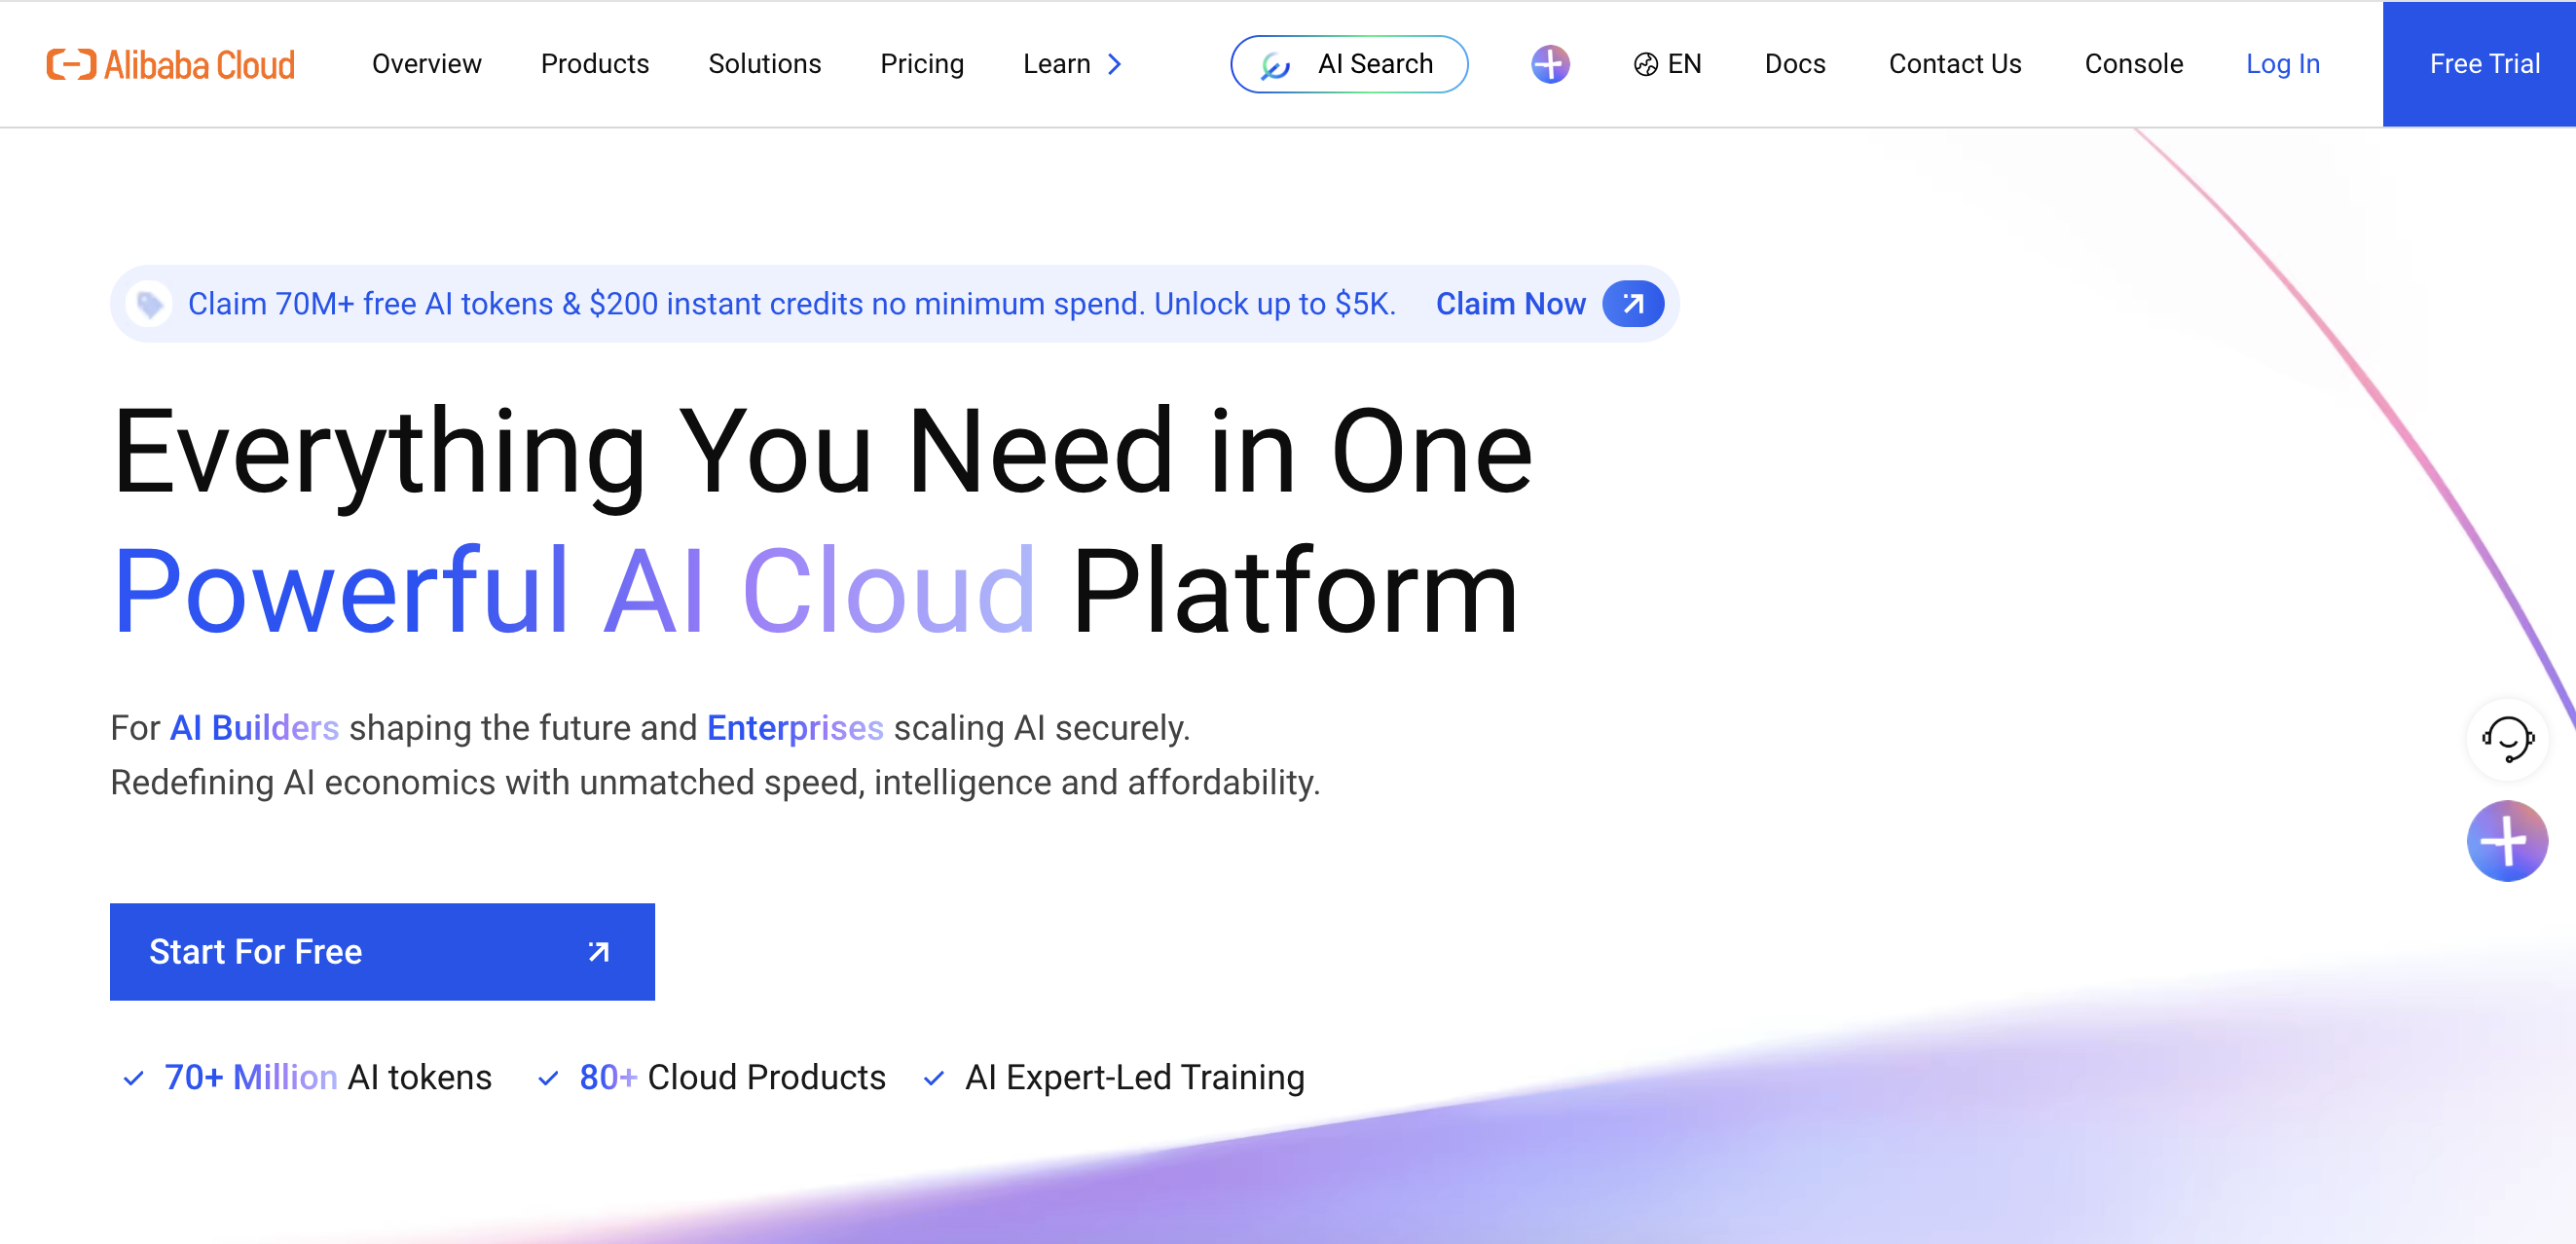Open the Docs link
Viewport: 2576px width, 1244px height.
[1794, 64]
